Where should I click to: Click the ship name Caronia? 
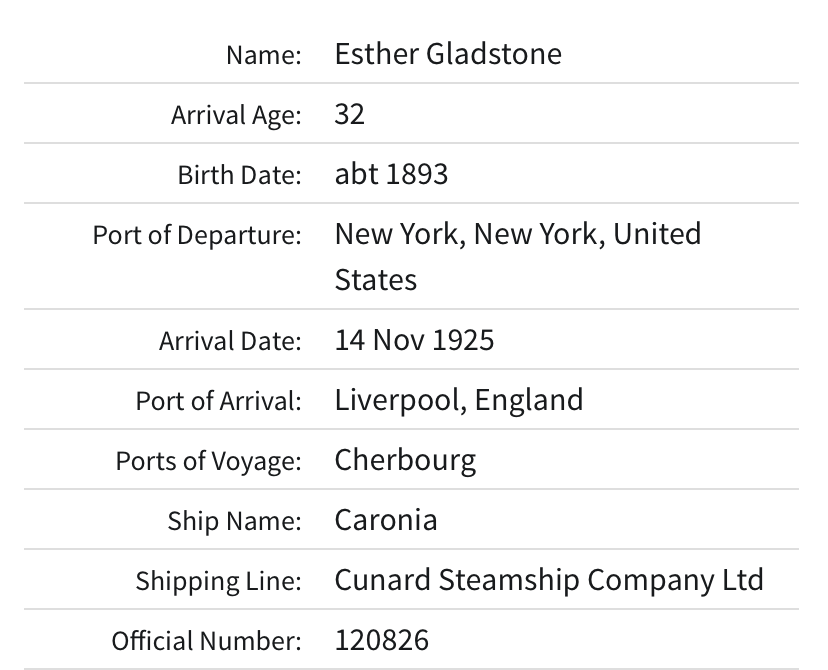(386, 520)
